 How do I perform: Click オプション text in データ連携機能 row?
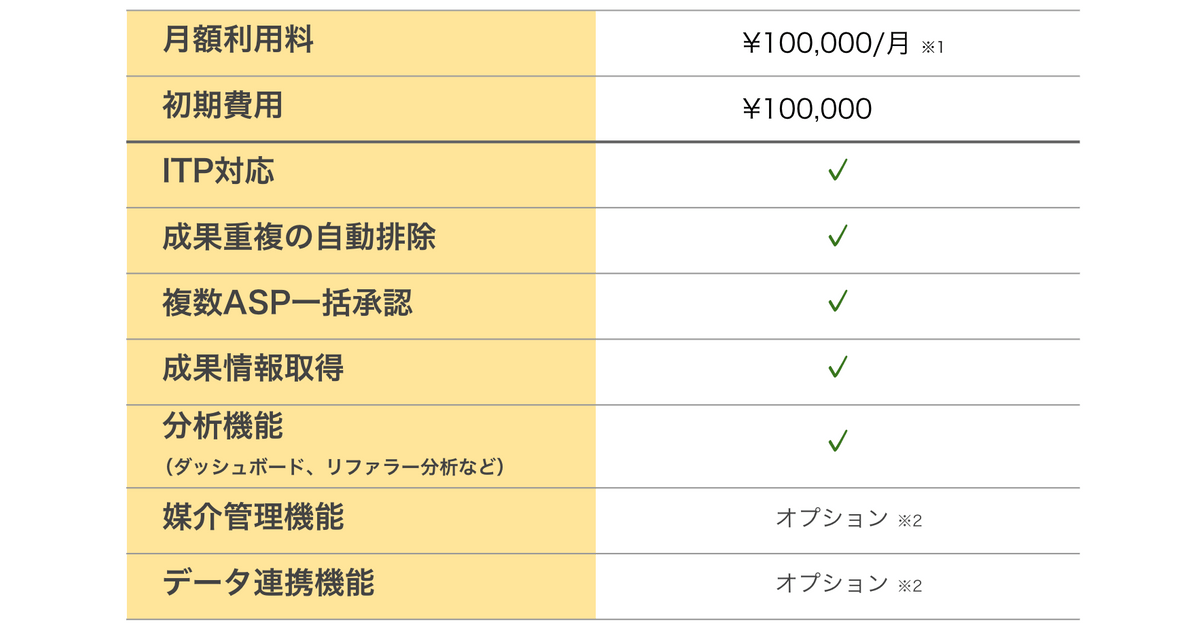pos(832,583)
